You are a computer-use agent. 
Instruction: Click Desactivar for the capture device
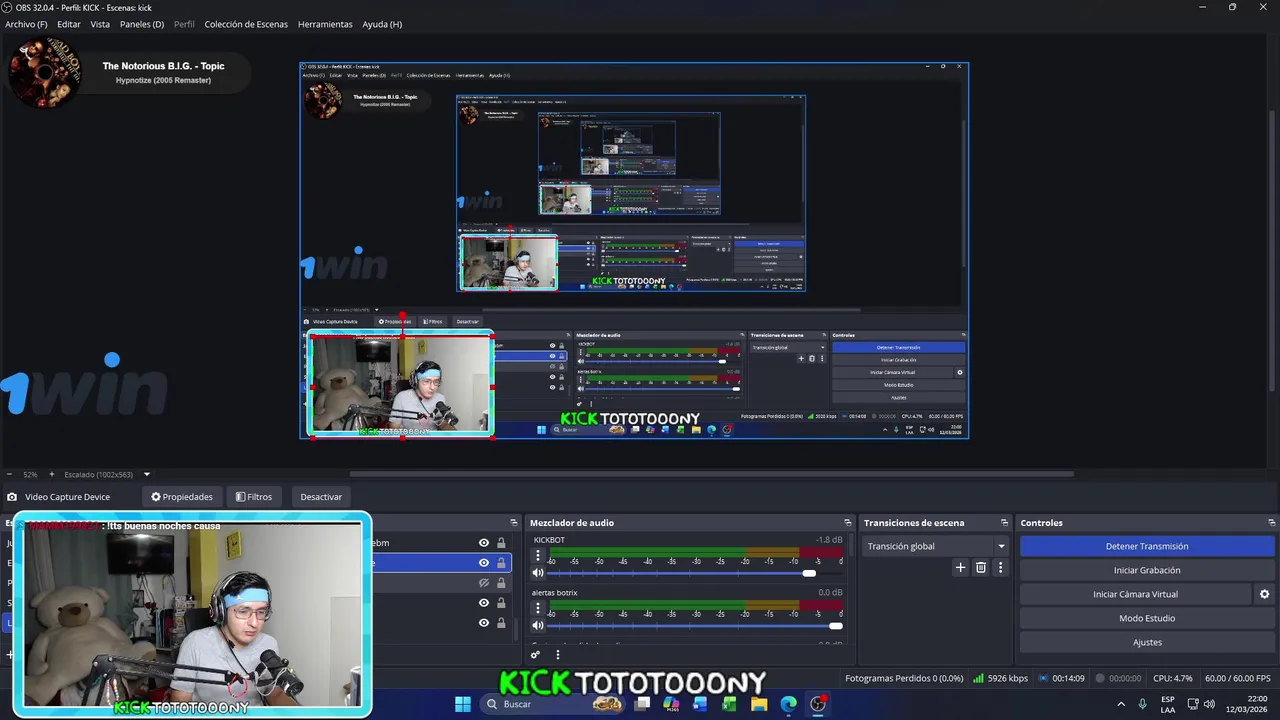coord(321,497)
